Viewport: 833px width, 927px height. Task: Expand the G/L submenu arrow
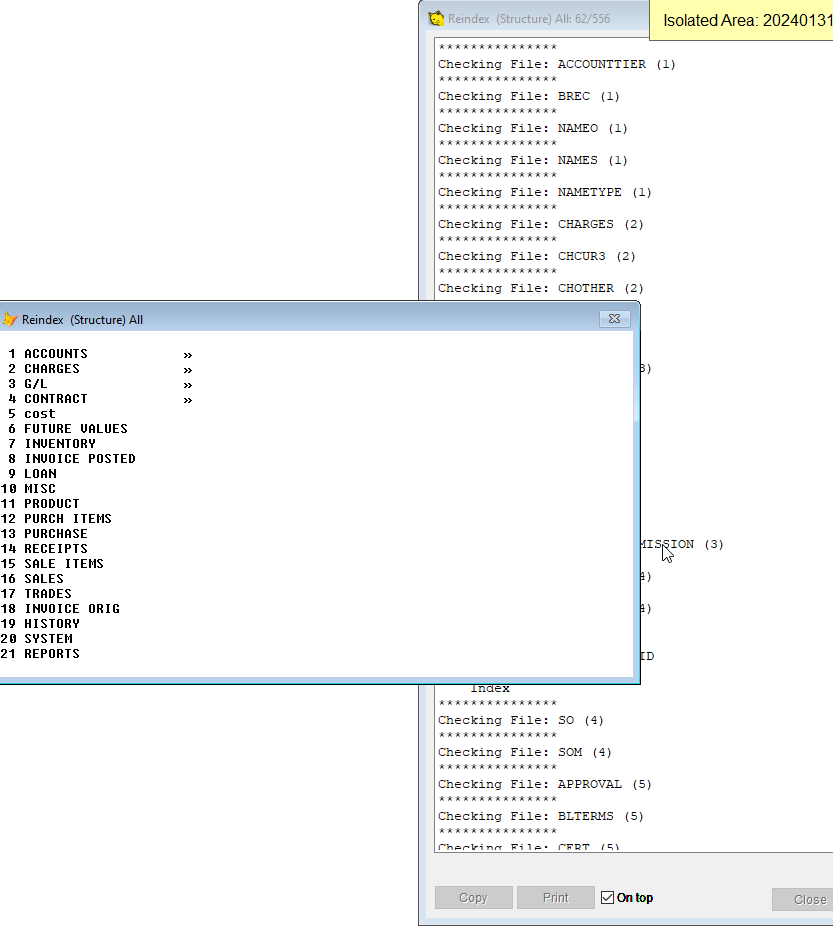click(x=187, y=385)
